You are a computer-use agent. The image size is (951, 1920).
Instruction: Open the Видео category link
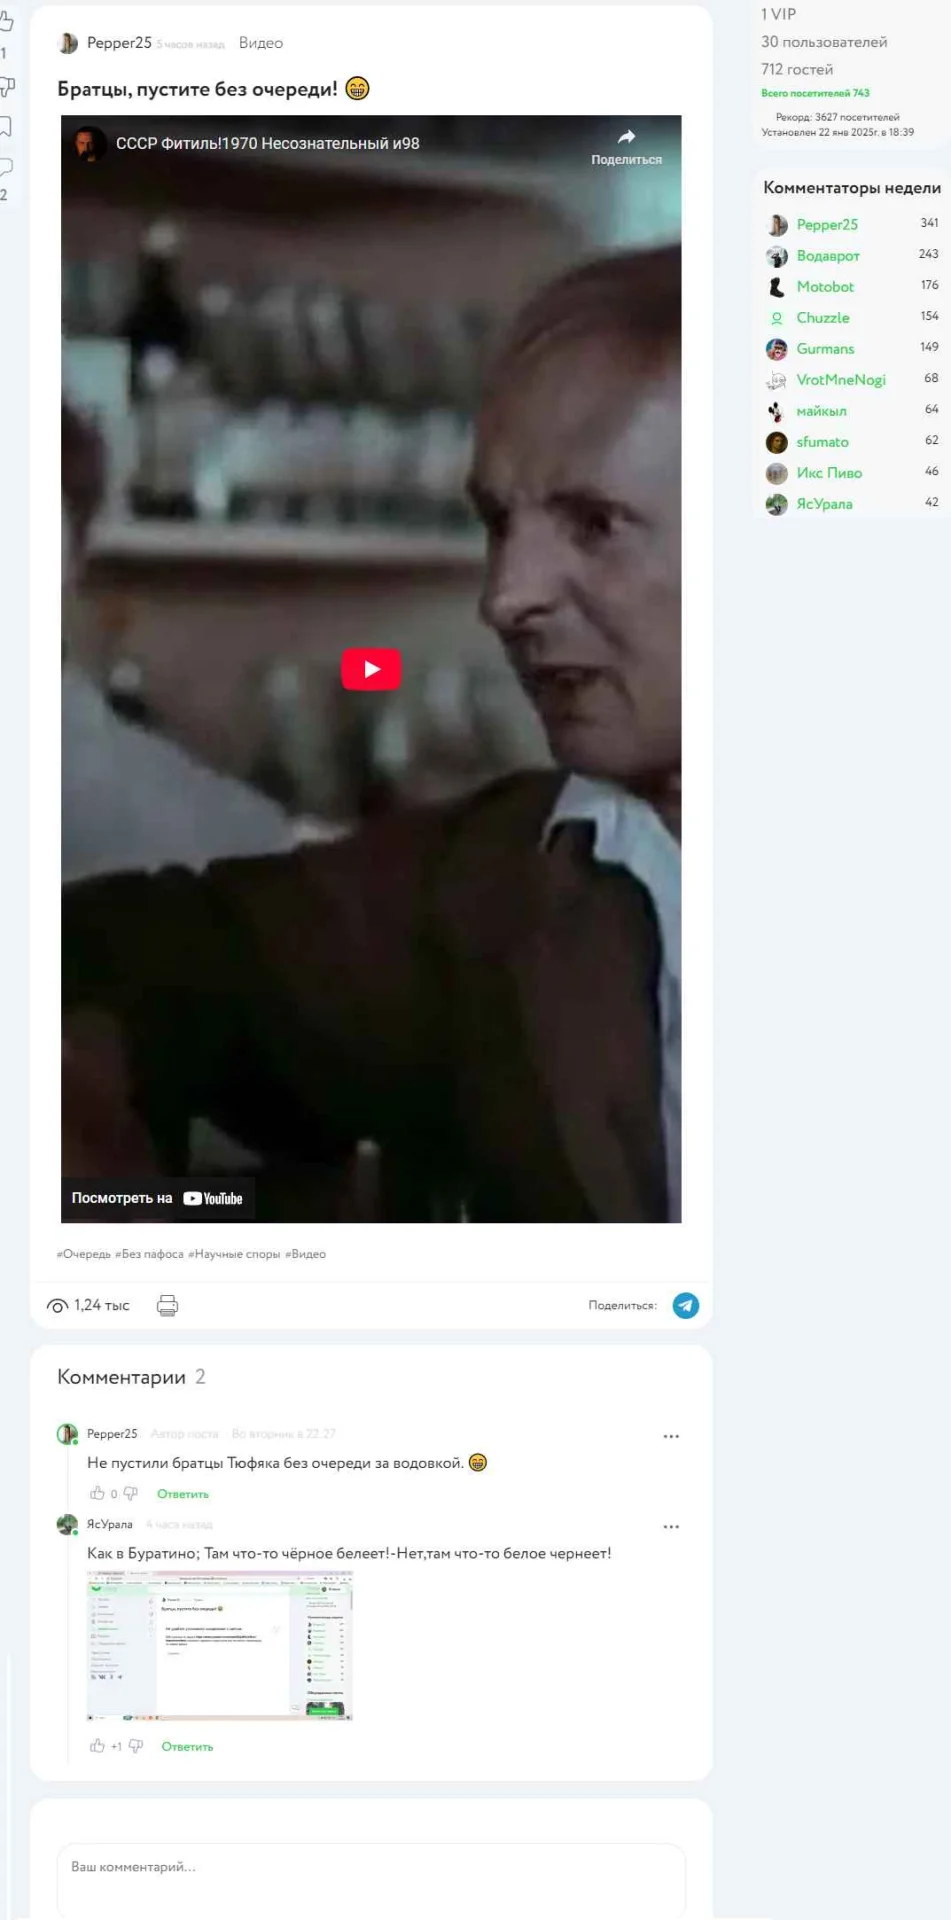[261, 43]
